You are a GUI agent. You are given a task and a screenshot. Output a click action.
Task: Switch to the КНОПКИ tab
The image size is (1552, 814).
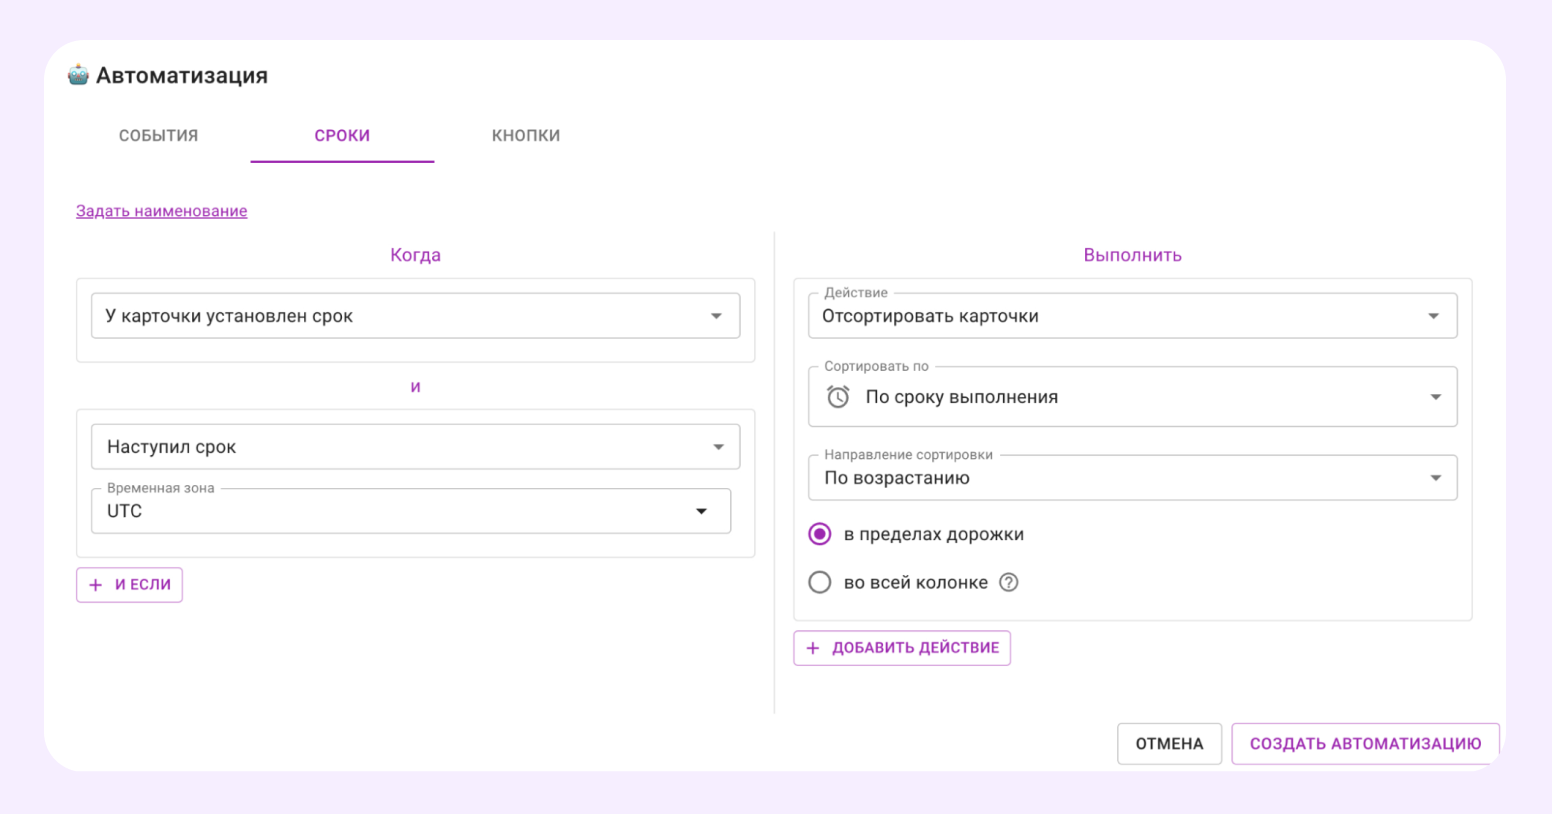tap(526, 136)
